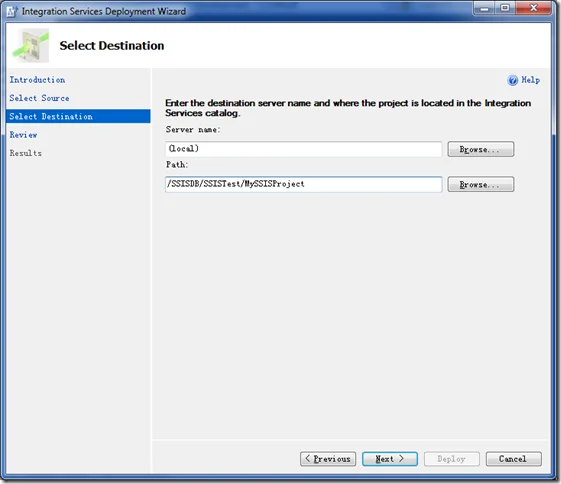Image resolution: width=561 pixels, height=484 pixels.
Task: Click the blue Help question mark icon
Action: click(512, 80)
